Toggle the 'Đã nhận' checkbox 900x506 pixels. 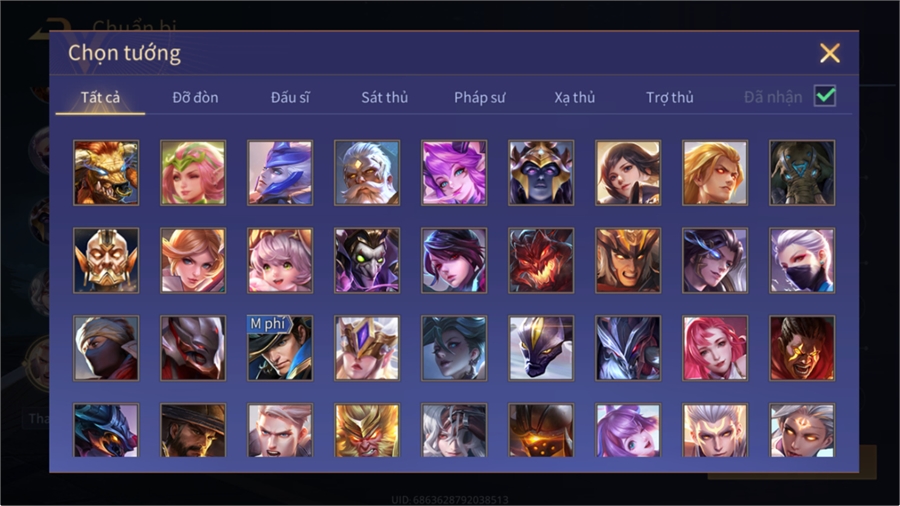pyautogui.click(x=825, y=96)
